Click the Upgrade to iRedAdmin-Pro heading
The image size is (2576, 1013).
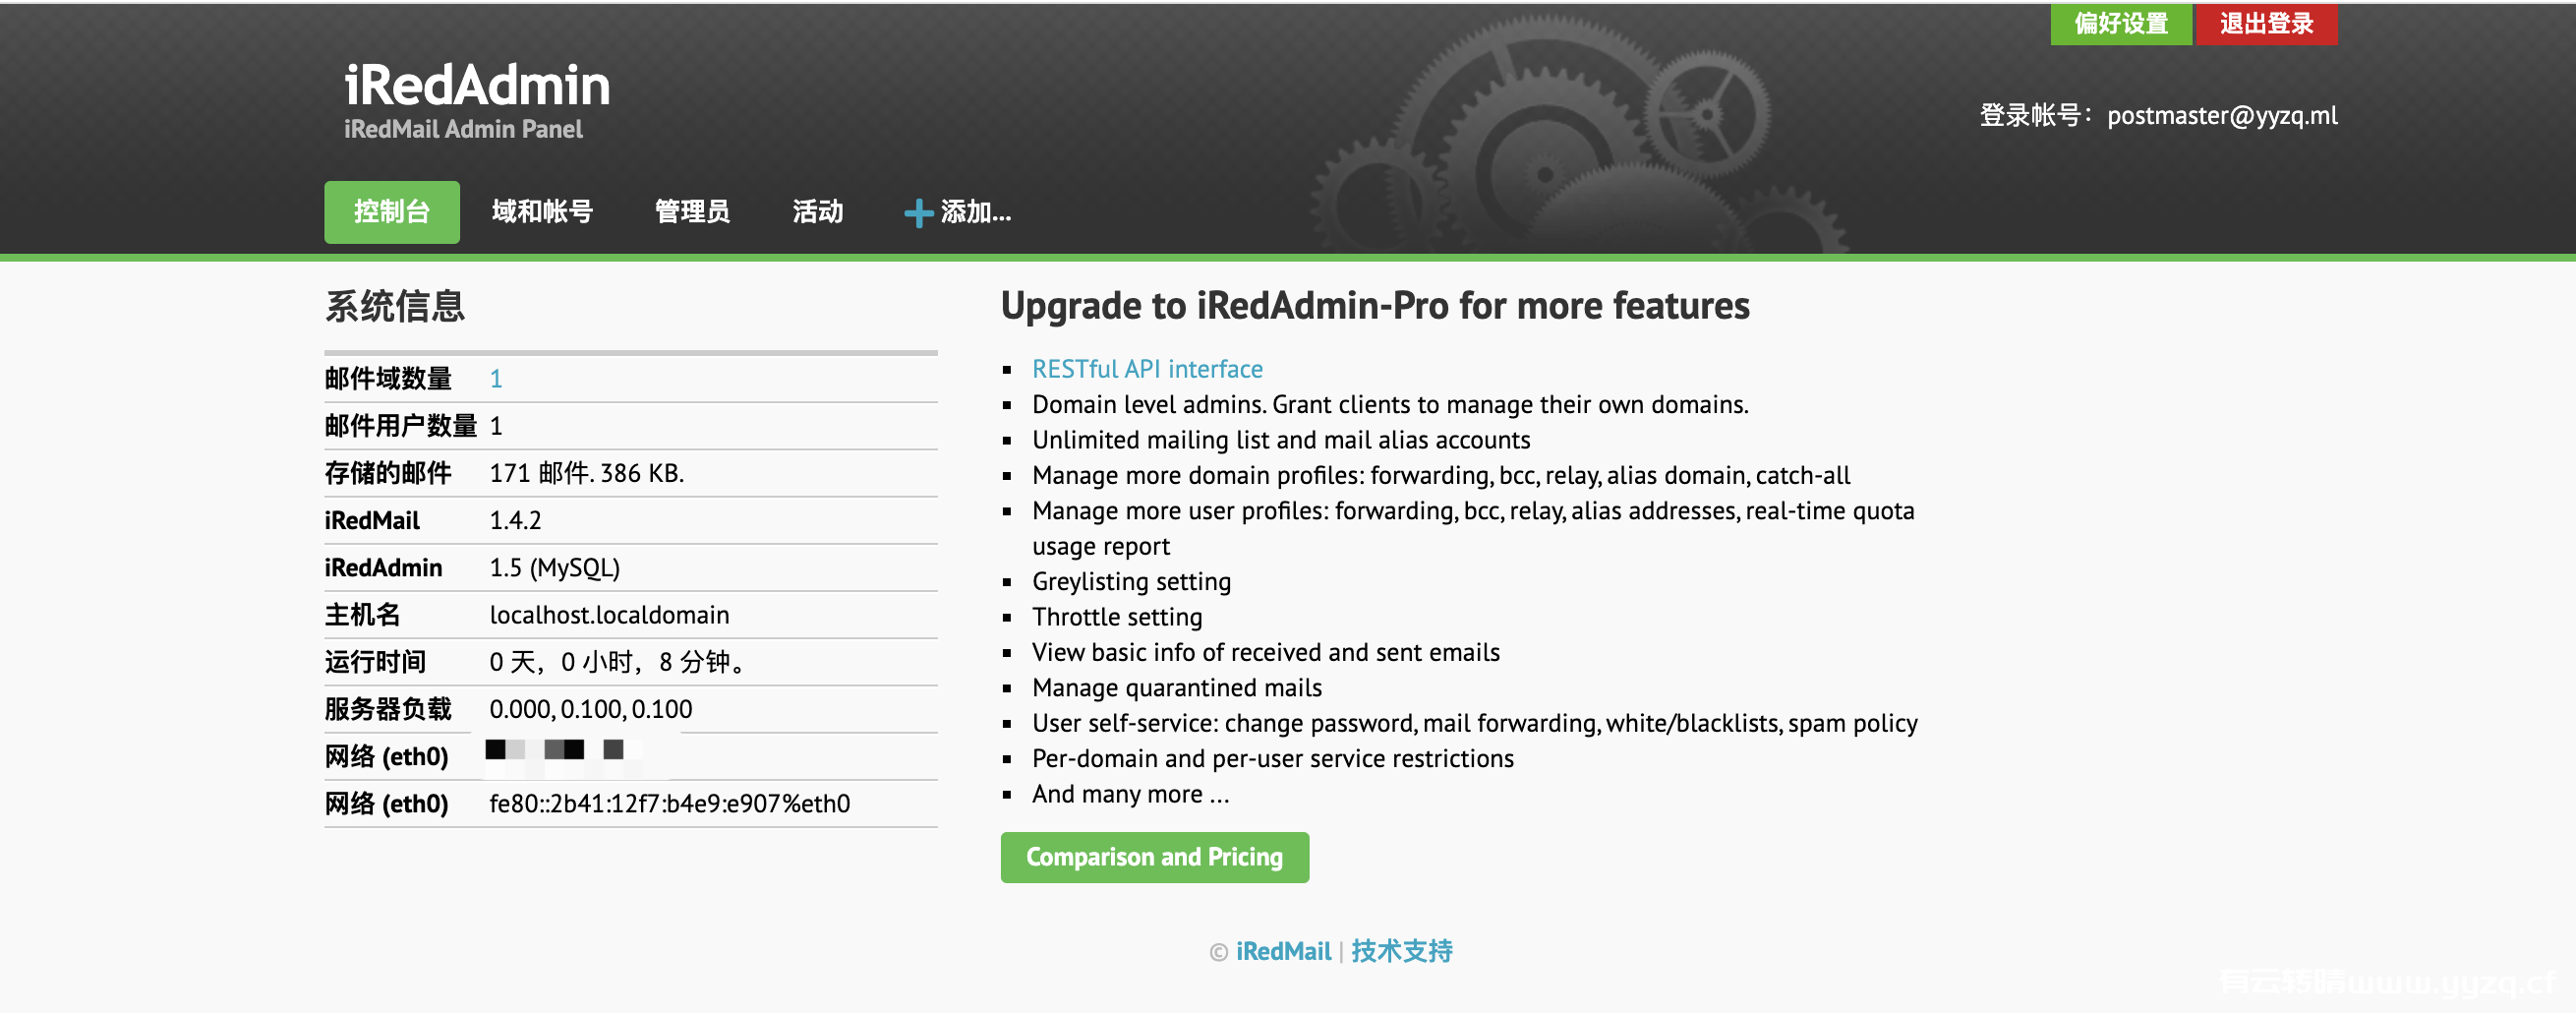(x=1375, y=306)
